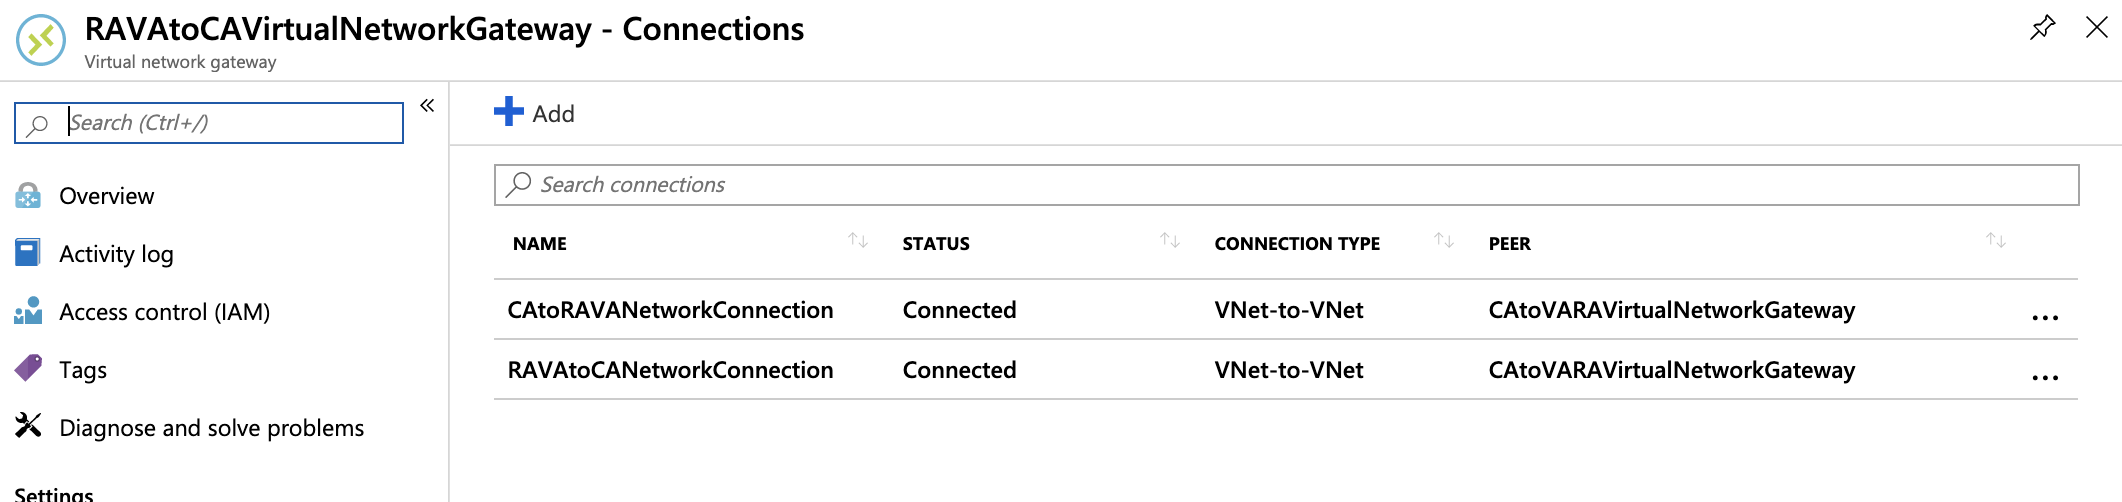Sort connections by Name column arrows
This screenshot has height=502, width=2122.
857,241
